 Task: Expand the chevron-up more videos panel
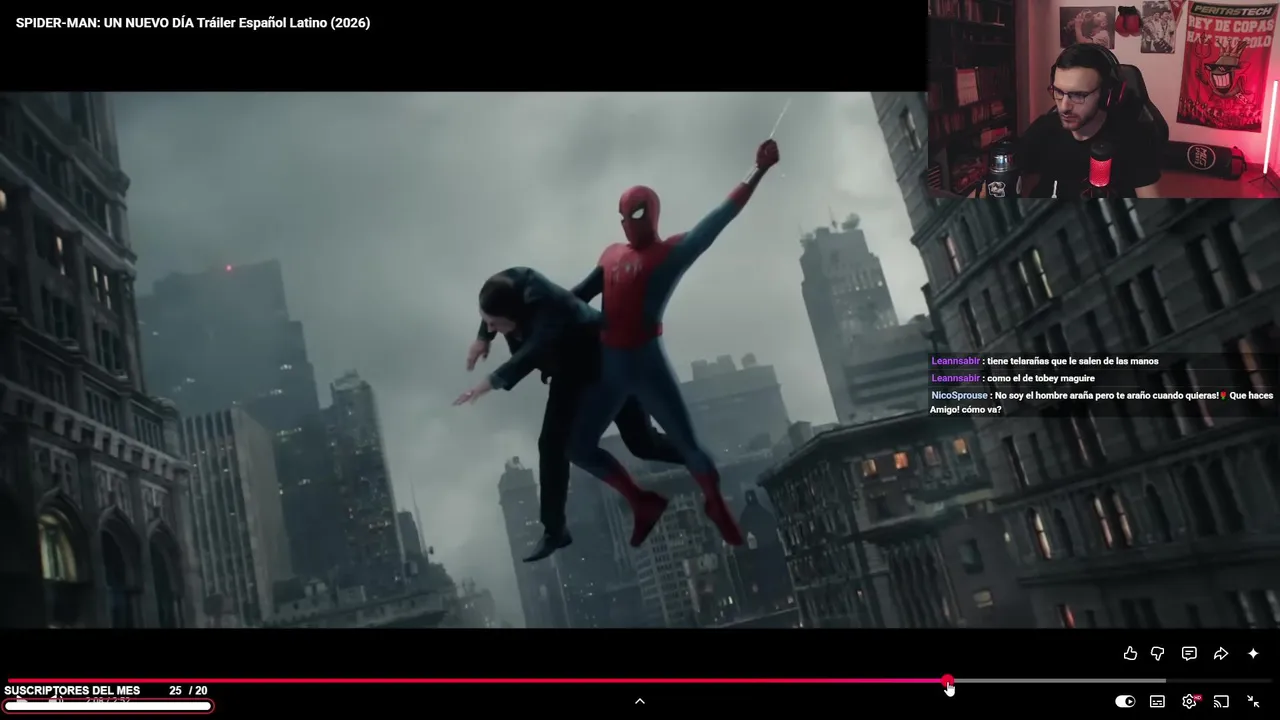coord(640,701)
